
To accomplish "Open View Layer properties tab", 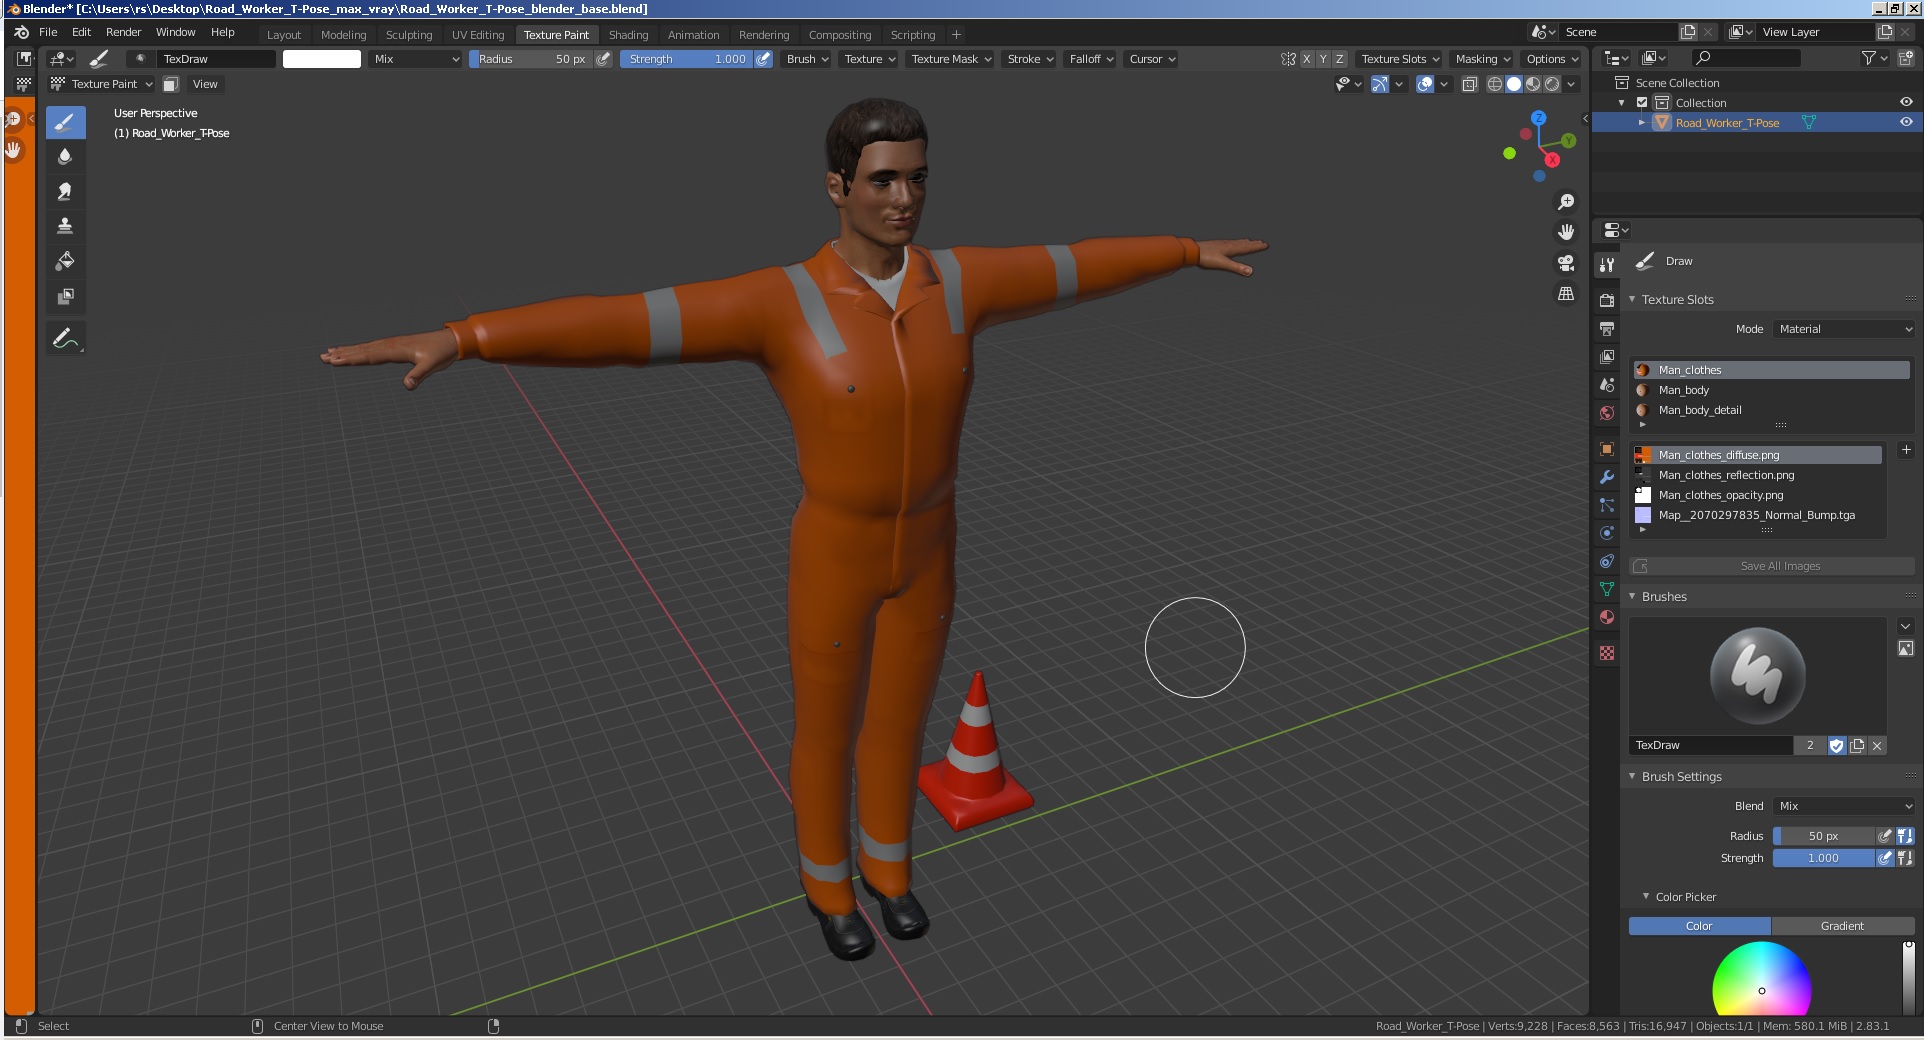I will pos(1607,356).
